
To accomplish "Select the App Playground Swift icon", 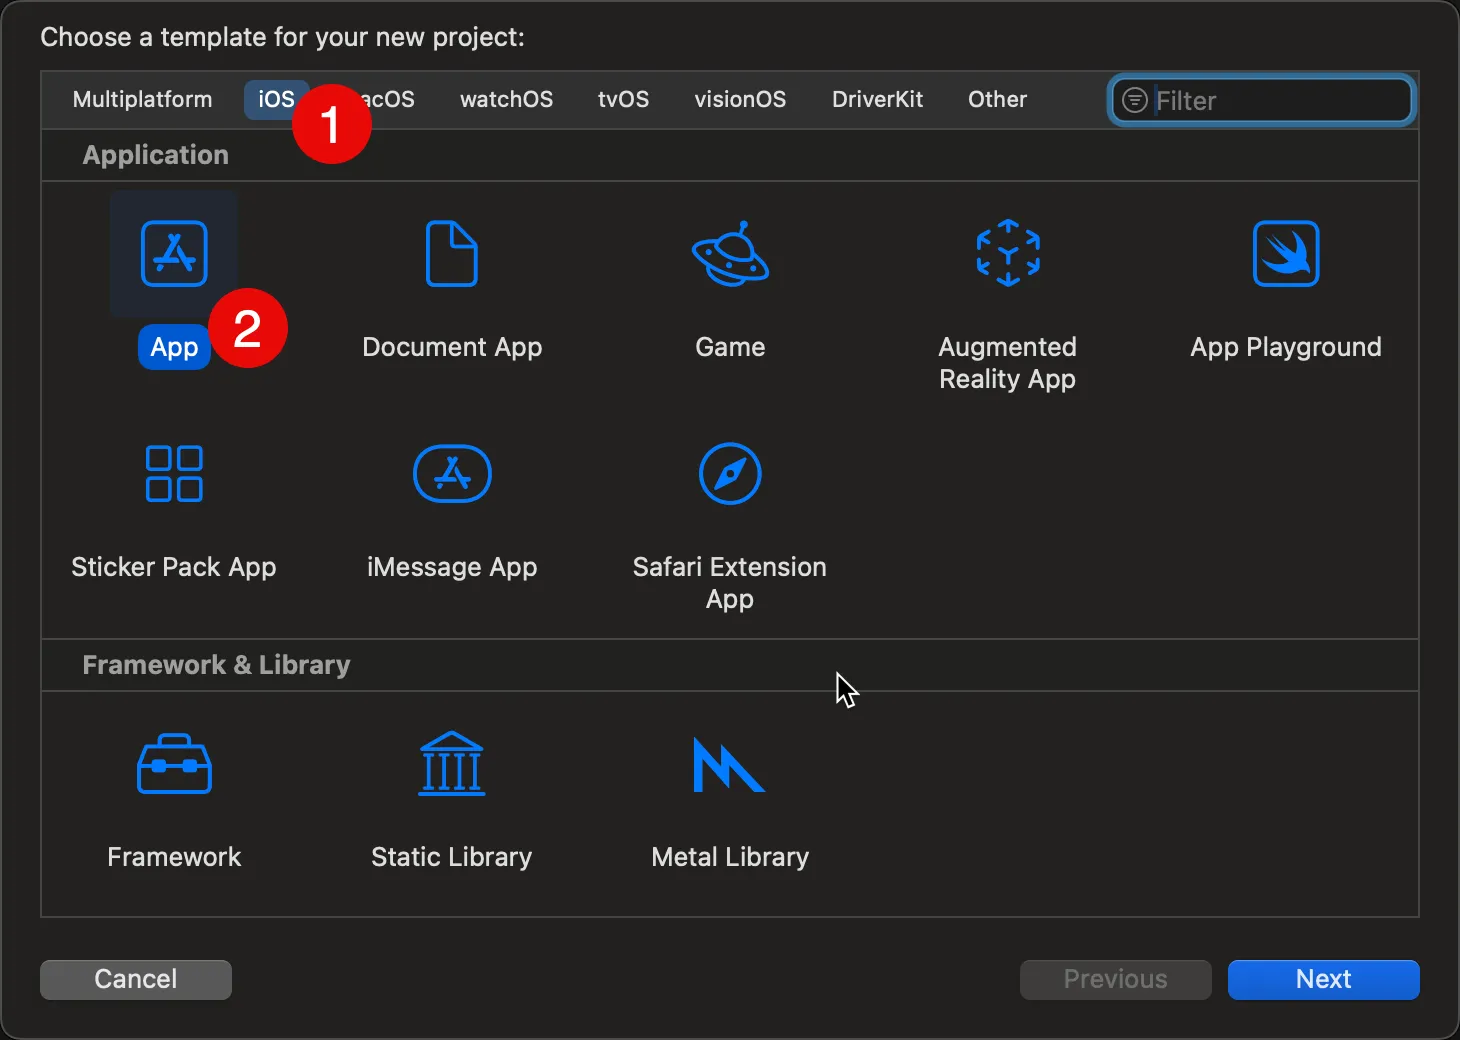I will pyautogui.click(x=1285, y=254).
